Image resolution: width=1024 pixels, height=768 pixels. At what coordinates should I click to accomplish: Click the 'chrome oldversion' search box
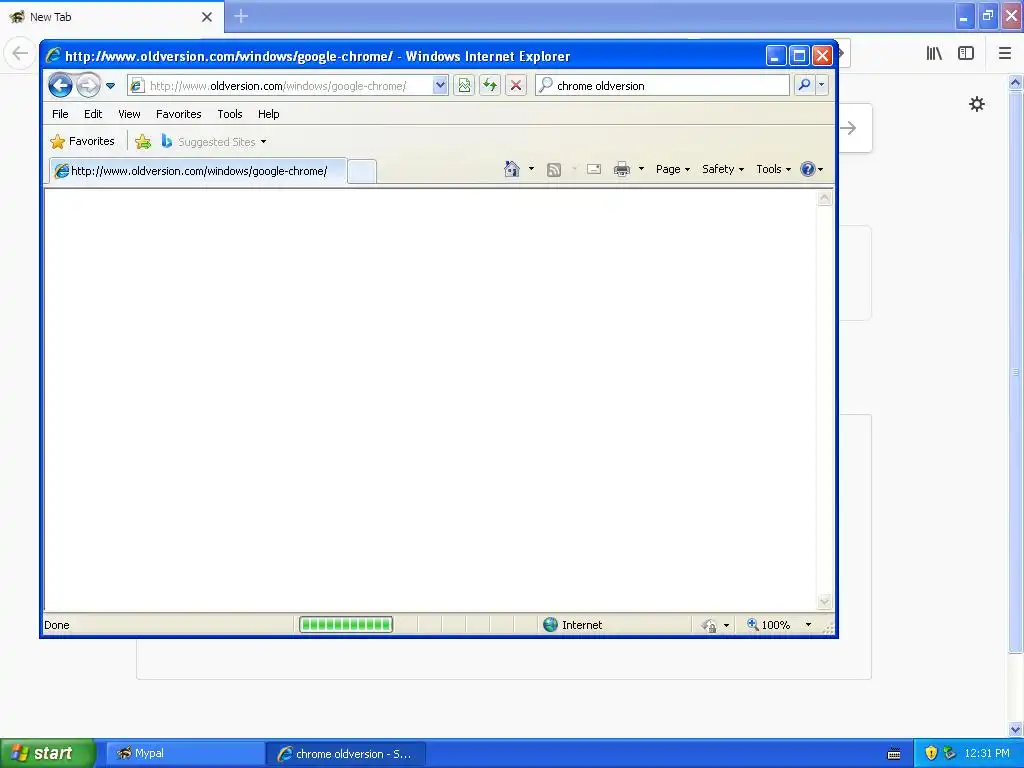[x=663, y=86]
